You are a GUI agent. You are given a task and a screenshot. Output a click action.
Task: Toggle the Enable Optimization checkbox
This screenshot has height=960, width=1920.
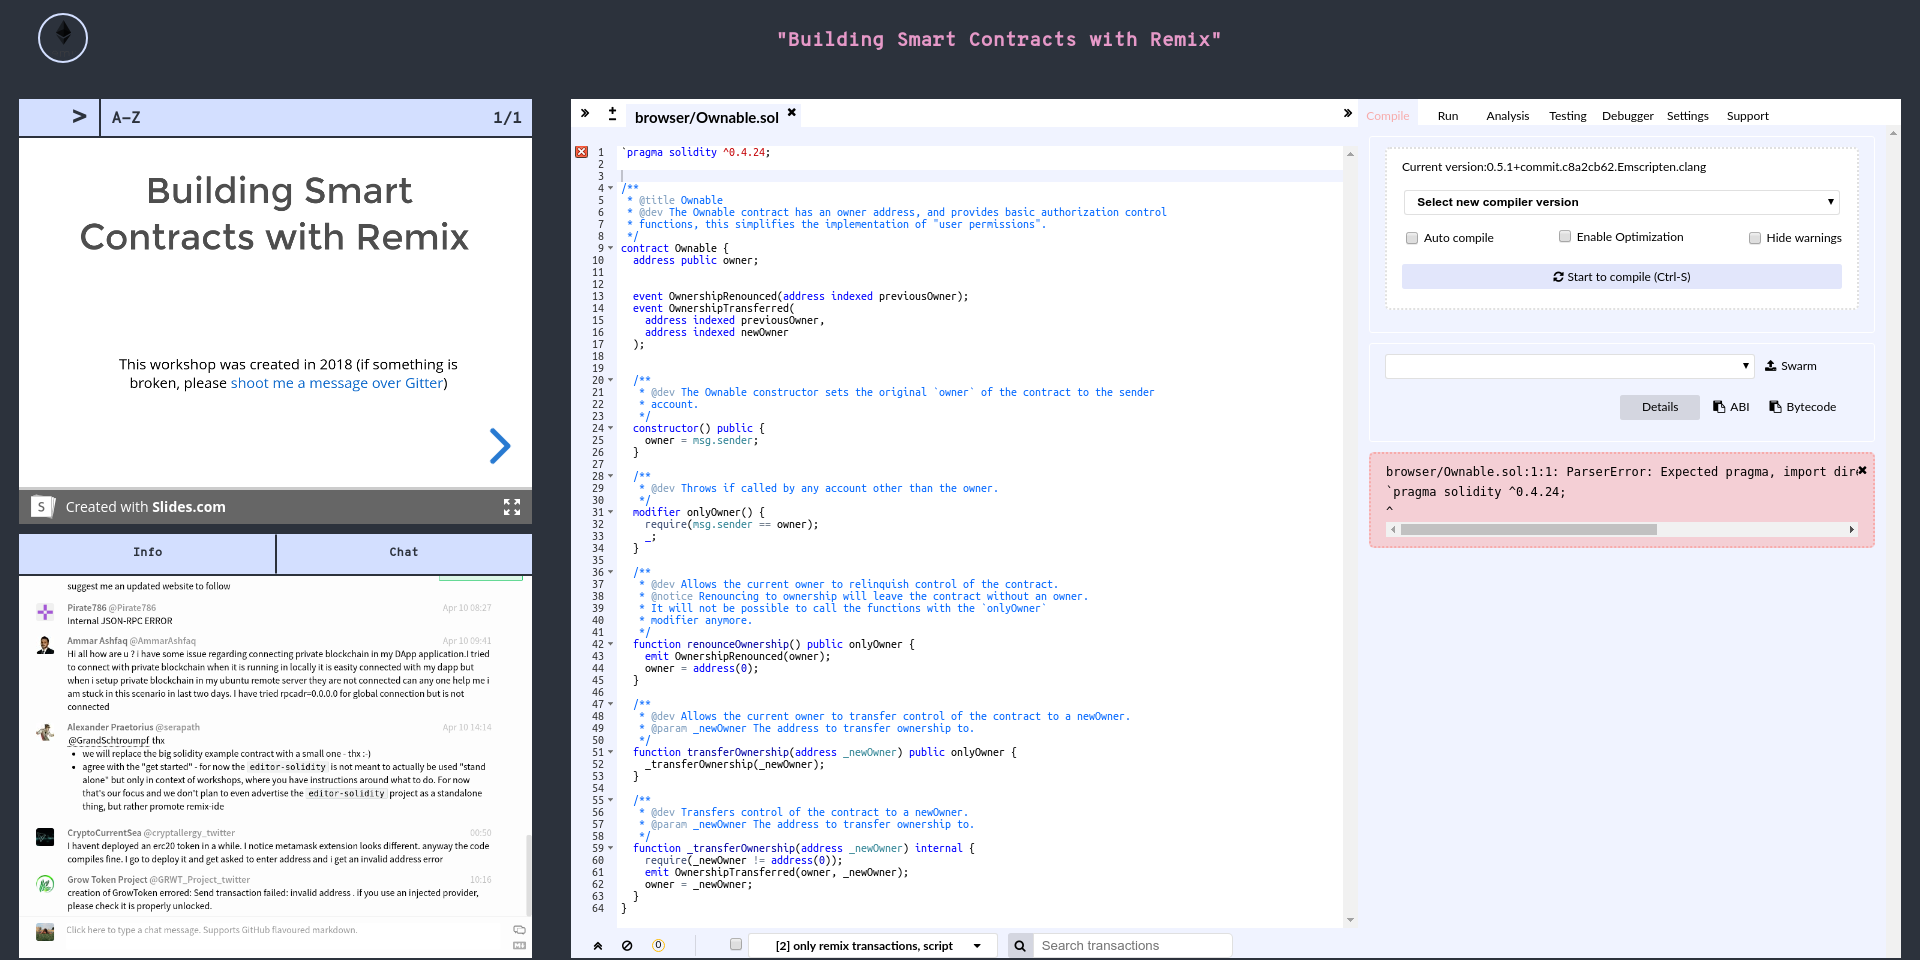(1565, 237)
